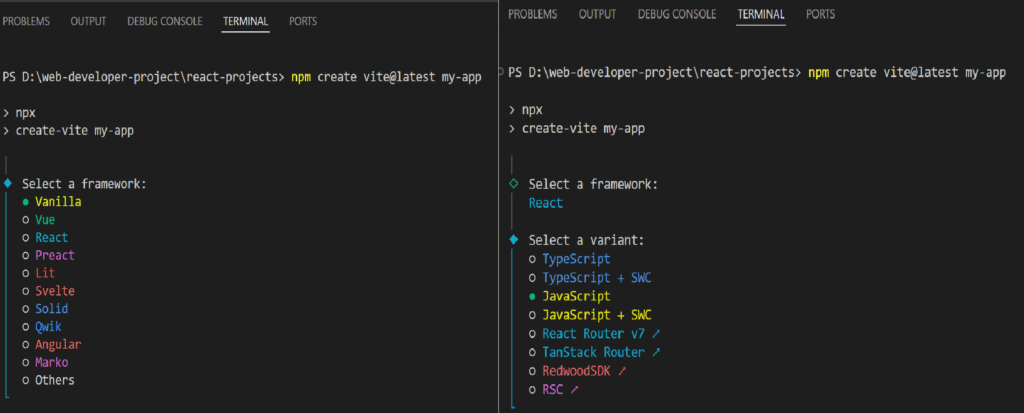This screenshot has height=413, width=1024.
Task: Open PORTS tab in left panel
Action: tap(303, 22)
